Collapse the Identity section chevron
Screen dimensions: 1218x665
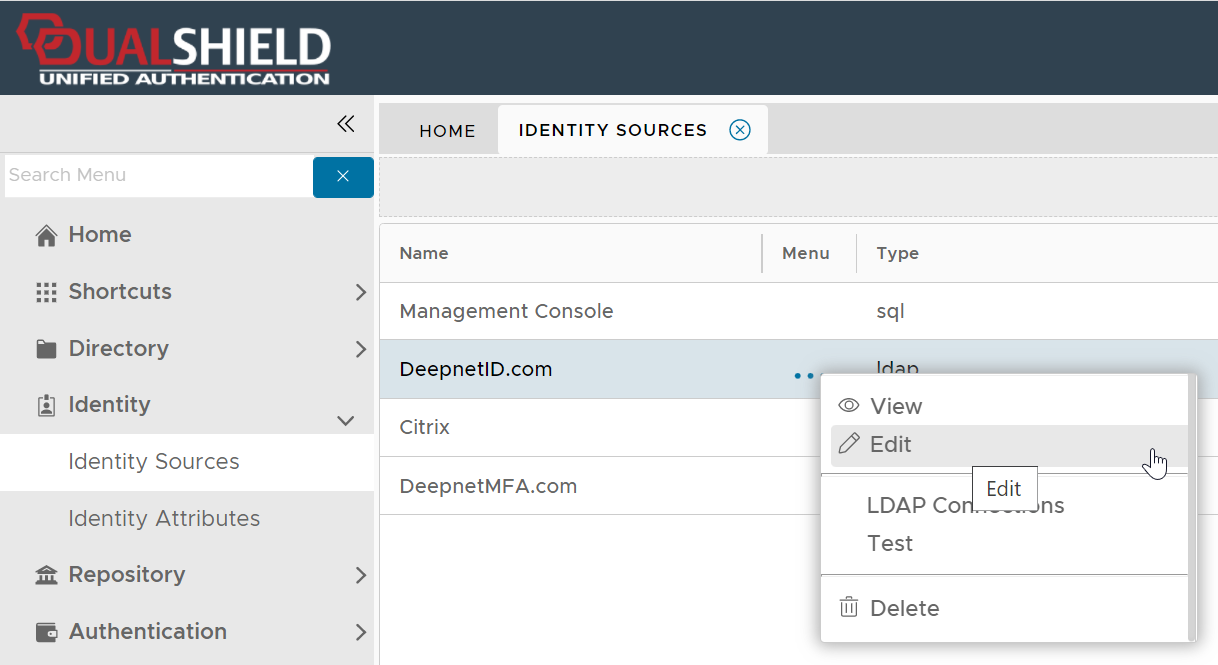click(x=346, y=421)
